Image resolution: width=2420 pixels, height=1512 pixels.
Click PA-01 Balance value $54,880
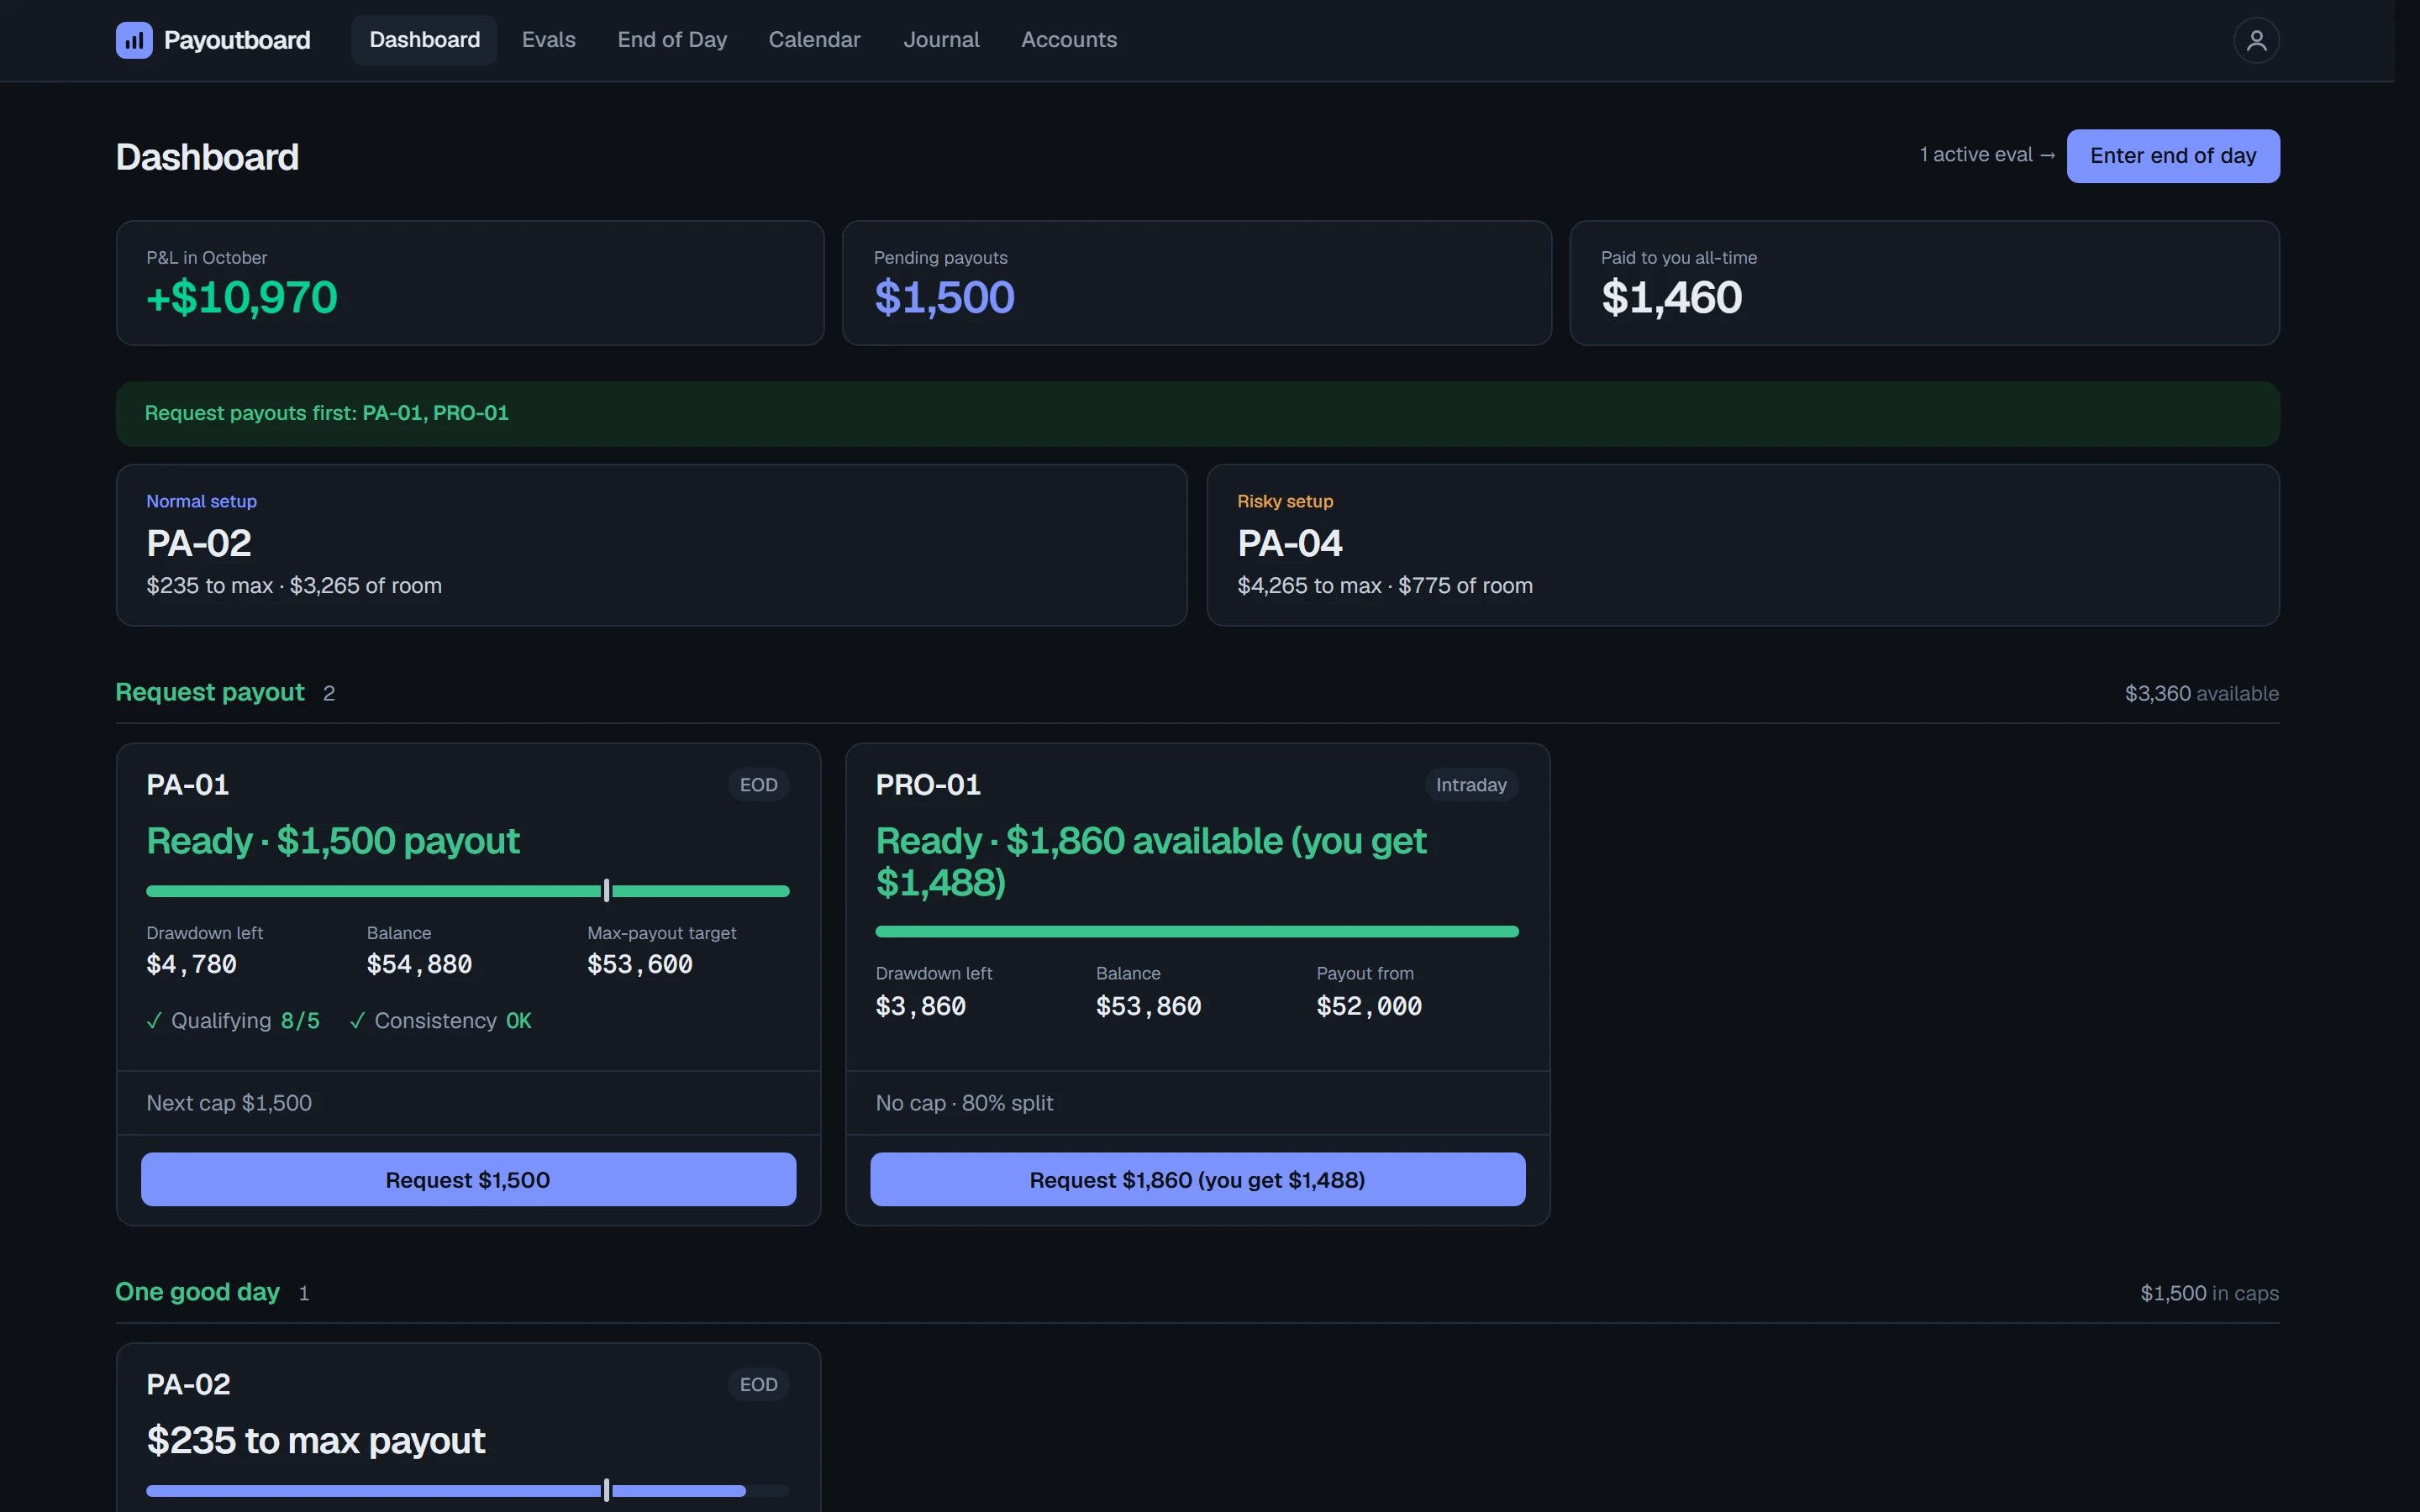pos(419,965)
